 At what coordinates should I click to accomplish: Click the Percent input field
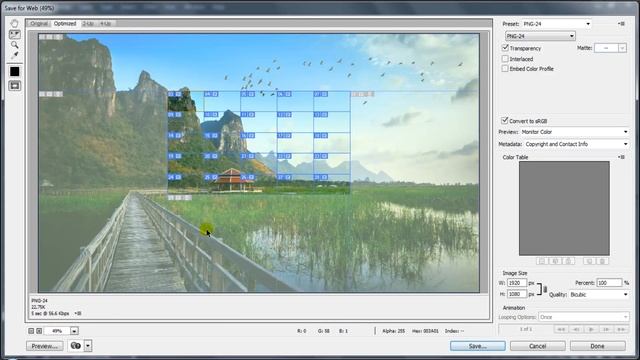point(609,282)
